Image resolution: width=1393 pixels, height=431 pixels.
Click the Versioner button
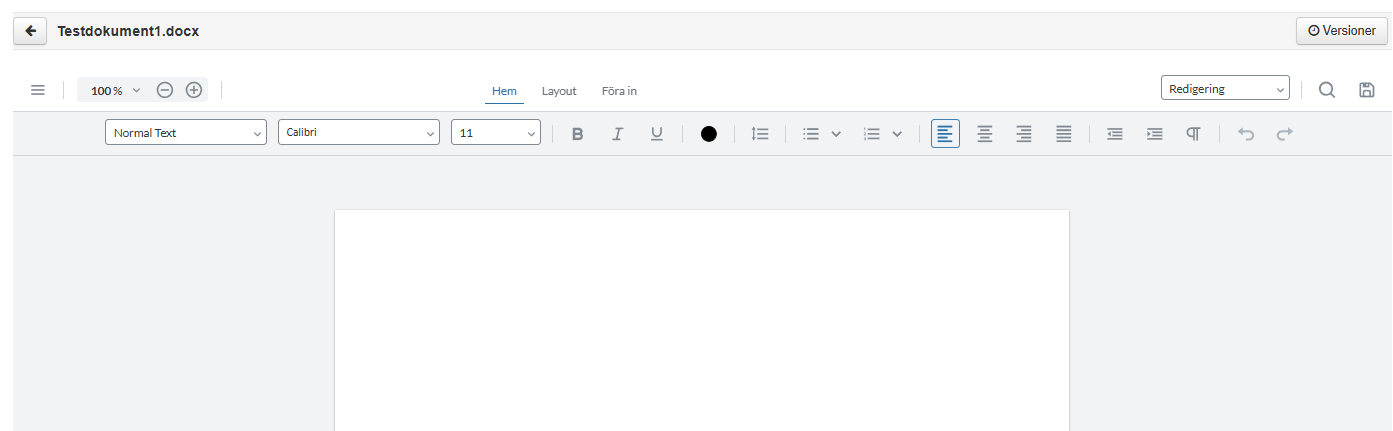[x=1342, y=31]
